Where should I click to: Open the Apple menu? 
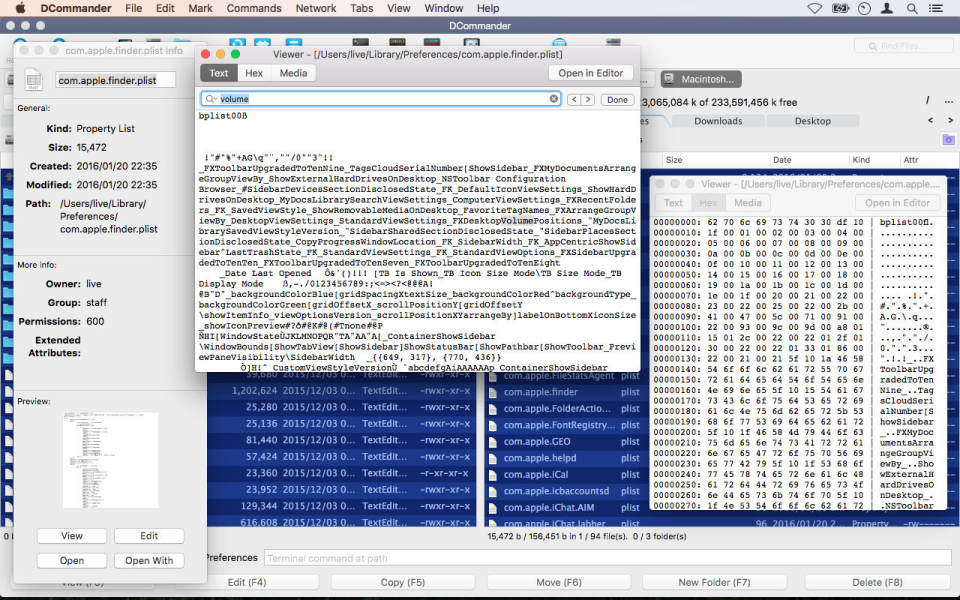click(x=19, y=8)
